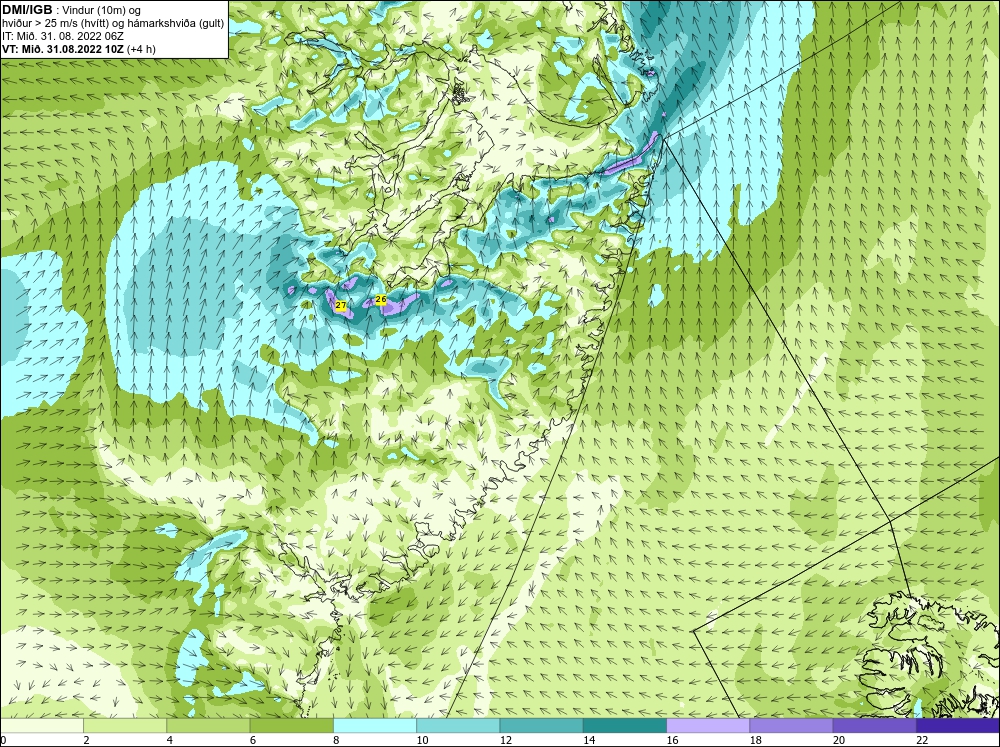Screen dimensions: 1000x747
Task: Click the DMI/IGB title text
Action: click(27, 10)
